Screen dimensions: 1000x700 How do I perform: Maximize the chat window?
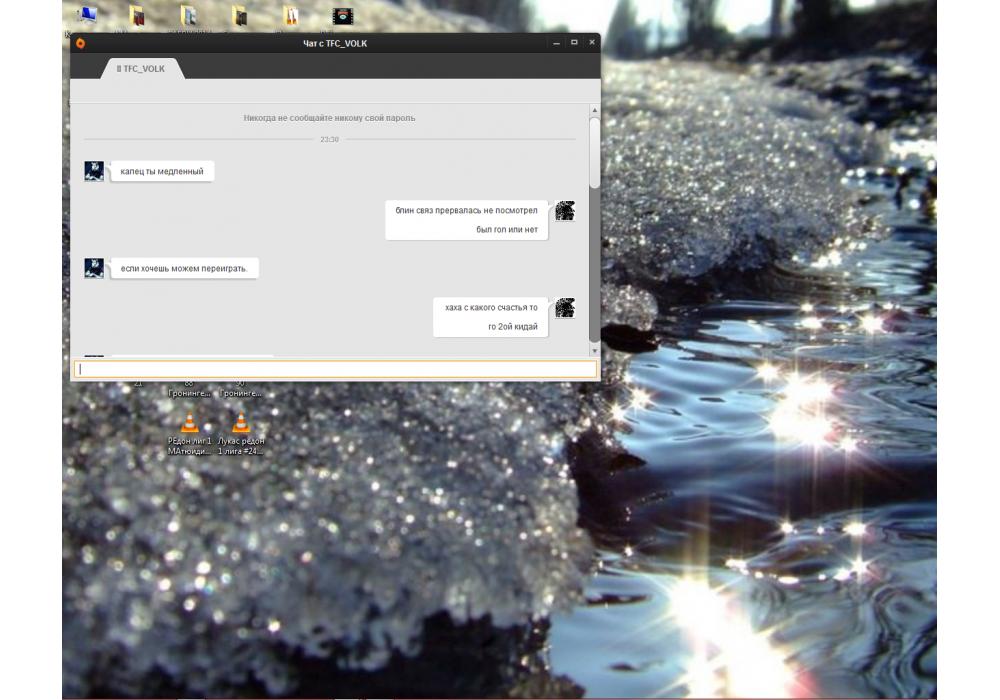tap(574, 42)
